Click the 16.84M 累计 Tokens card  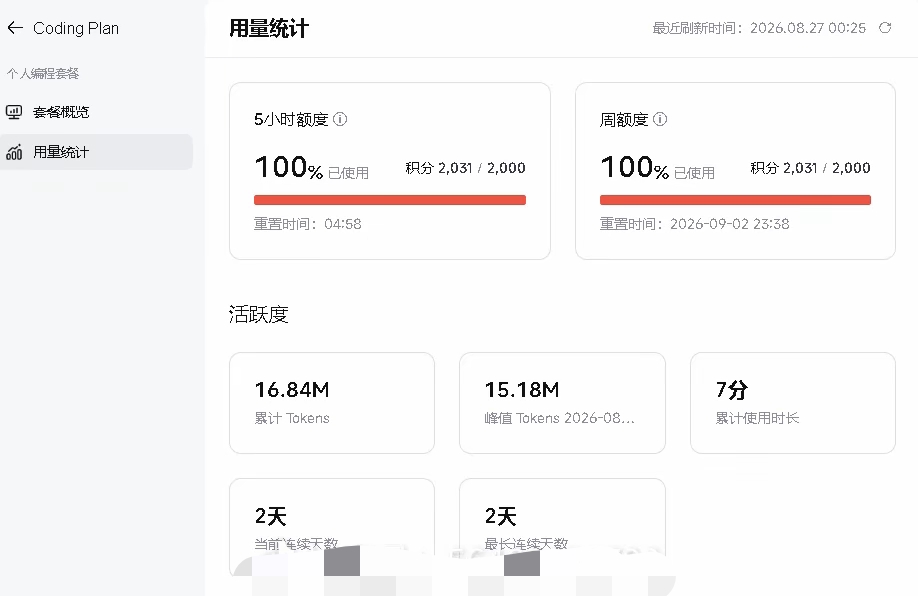point(332,403)
